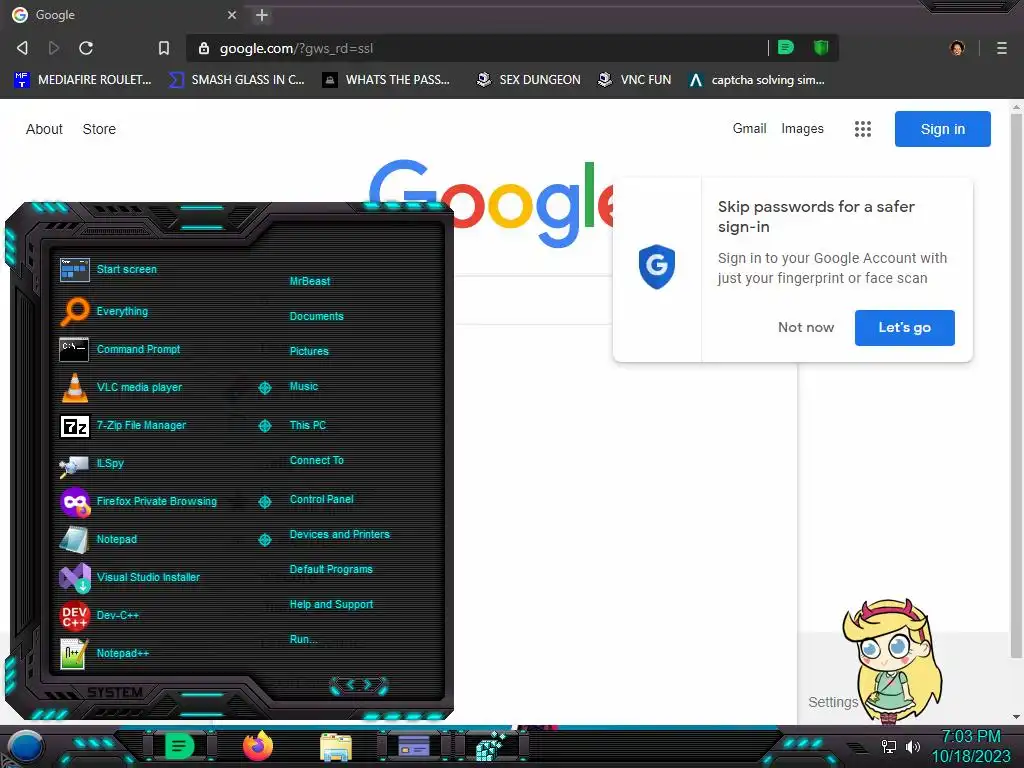The height and width of the screenshot is (768, 1024).
Task: Click the browser forward arrow
Action: click(x=54, y=48)
